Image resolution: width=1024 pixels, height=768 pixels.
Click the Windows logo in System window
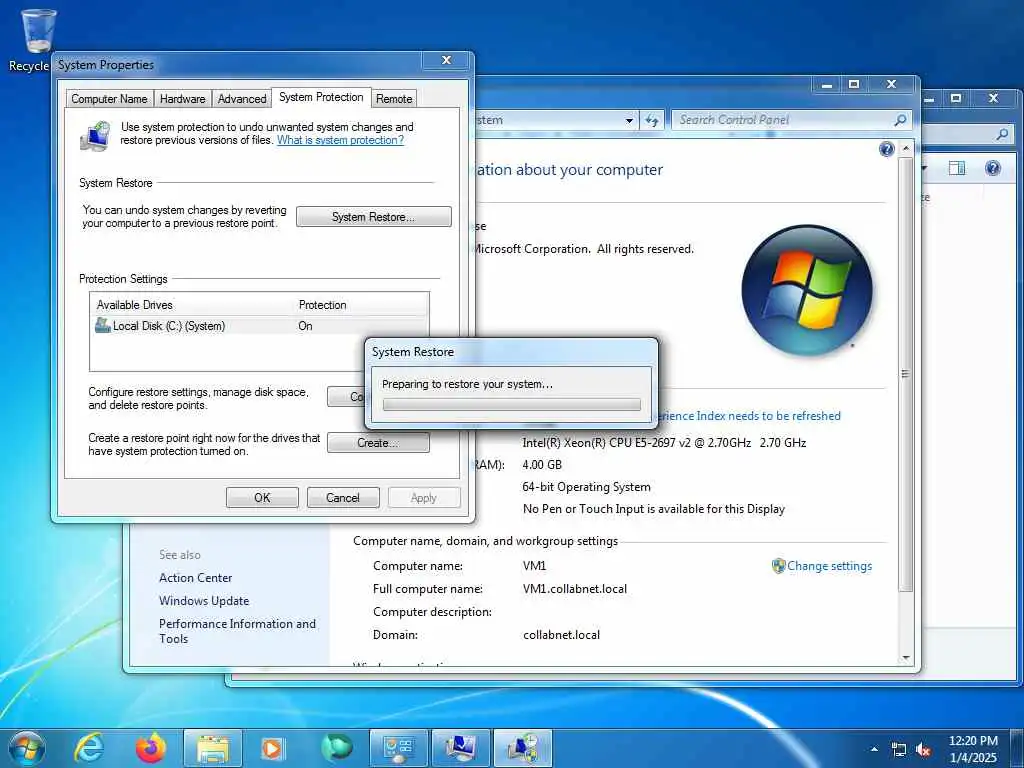click(x=807, y=291)
